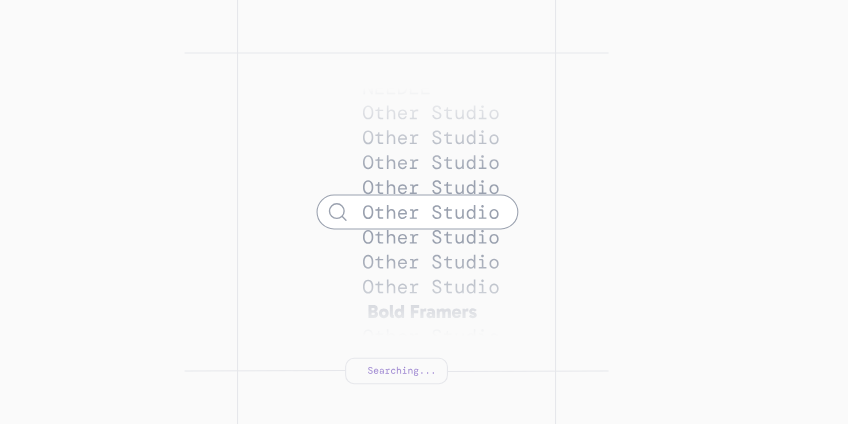Click the faded entry above the topmost Other Studio
Viewport: 848px width, 424px height.
pos(397,93)
